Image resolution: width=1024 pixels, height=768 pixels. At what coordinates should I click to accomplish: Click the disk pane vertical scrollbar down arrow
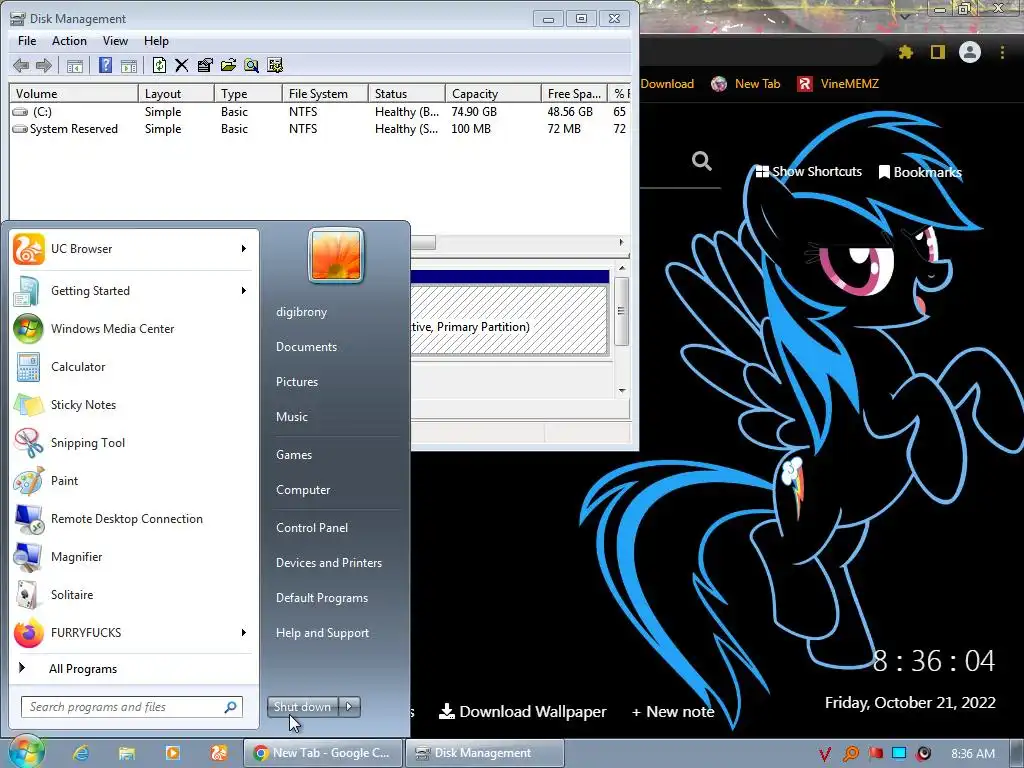622,391
